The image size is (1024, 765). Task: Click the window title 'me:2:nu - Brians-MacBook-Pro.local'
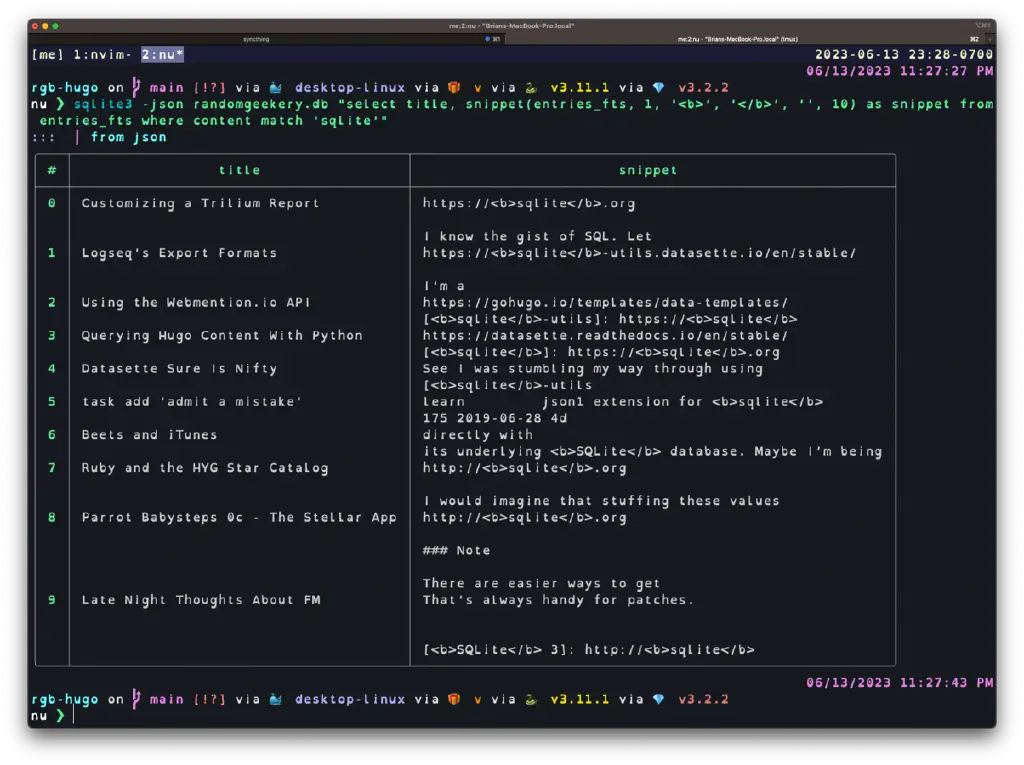click(511, 26)
